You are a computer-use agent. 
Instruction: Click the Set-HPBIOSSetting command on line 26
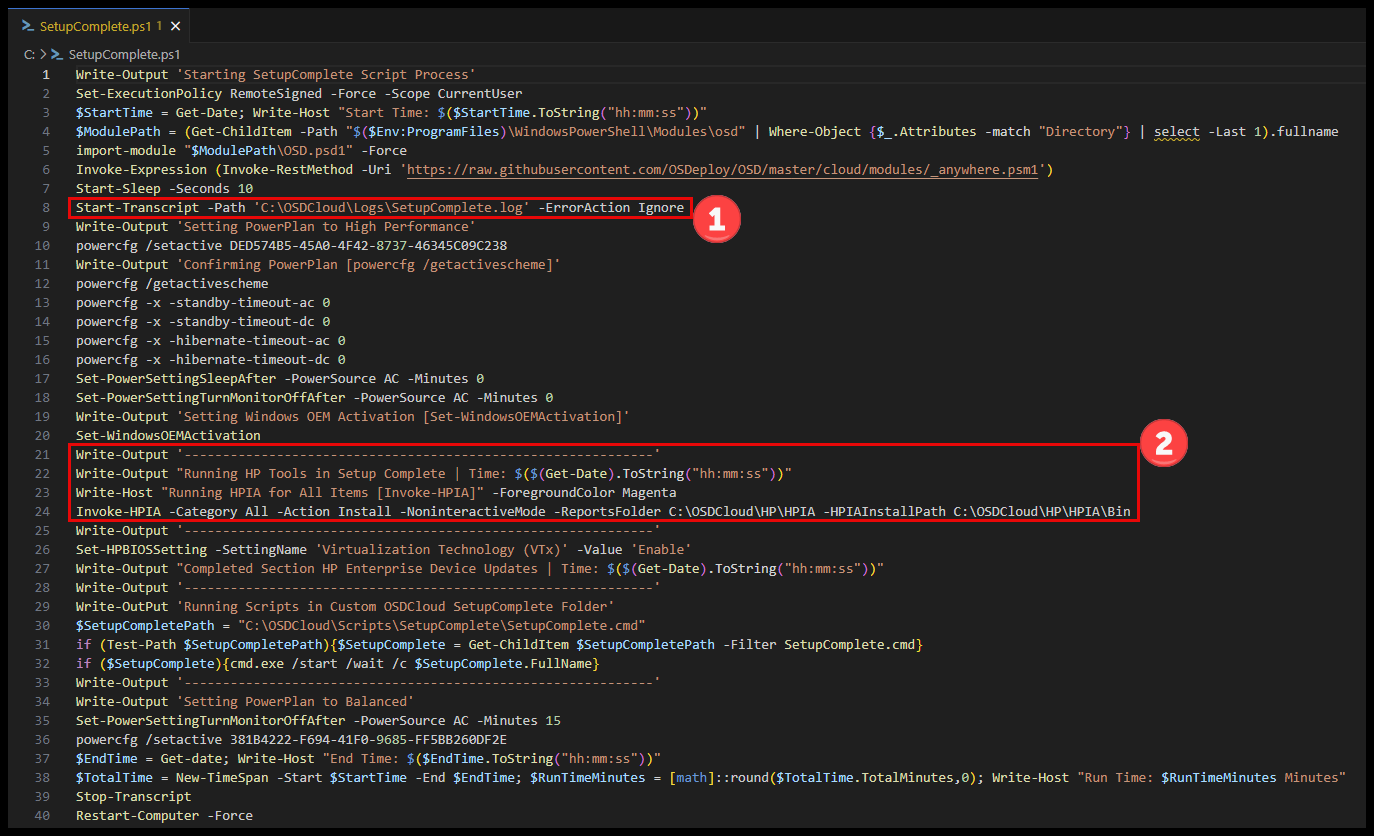click(144, 549)
